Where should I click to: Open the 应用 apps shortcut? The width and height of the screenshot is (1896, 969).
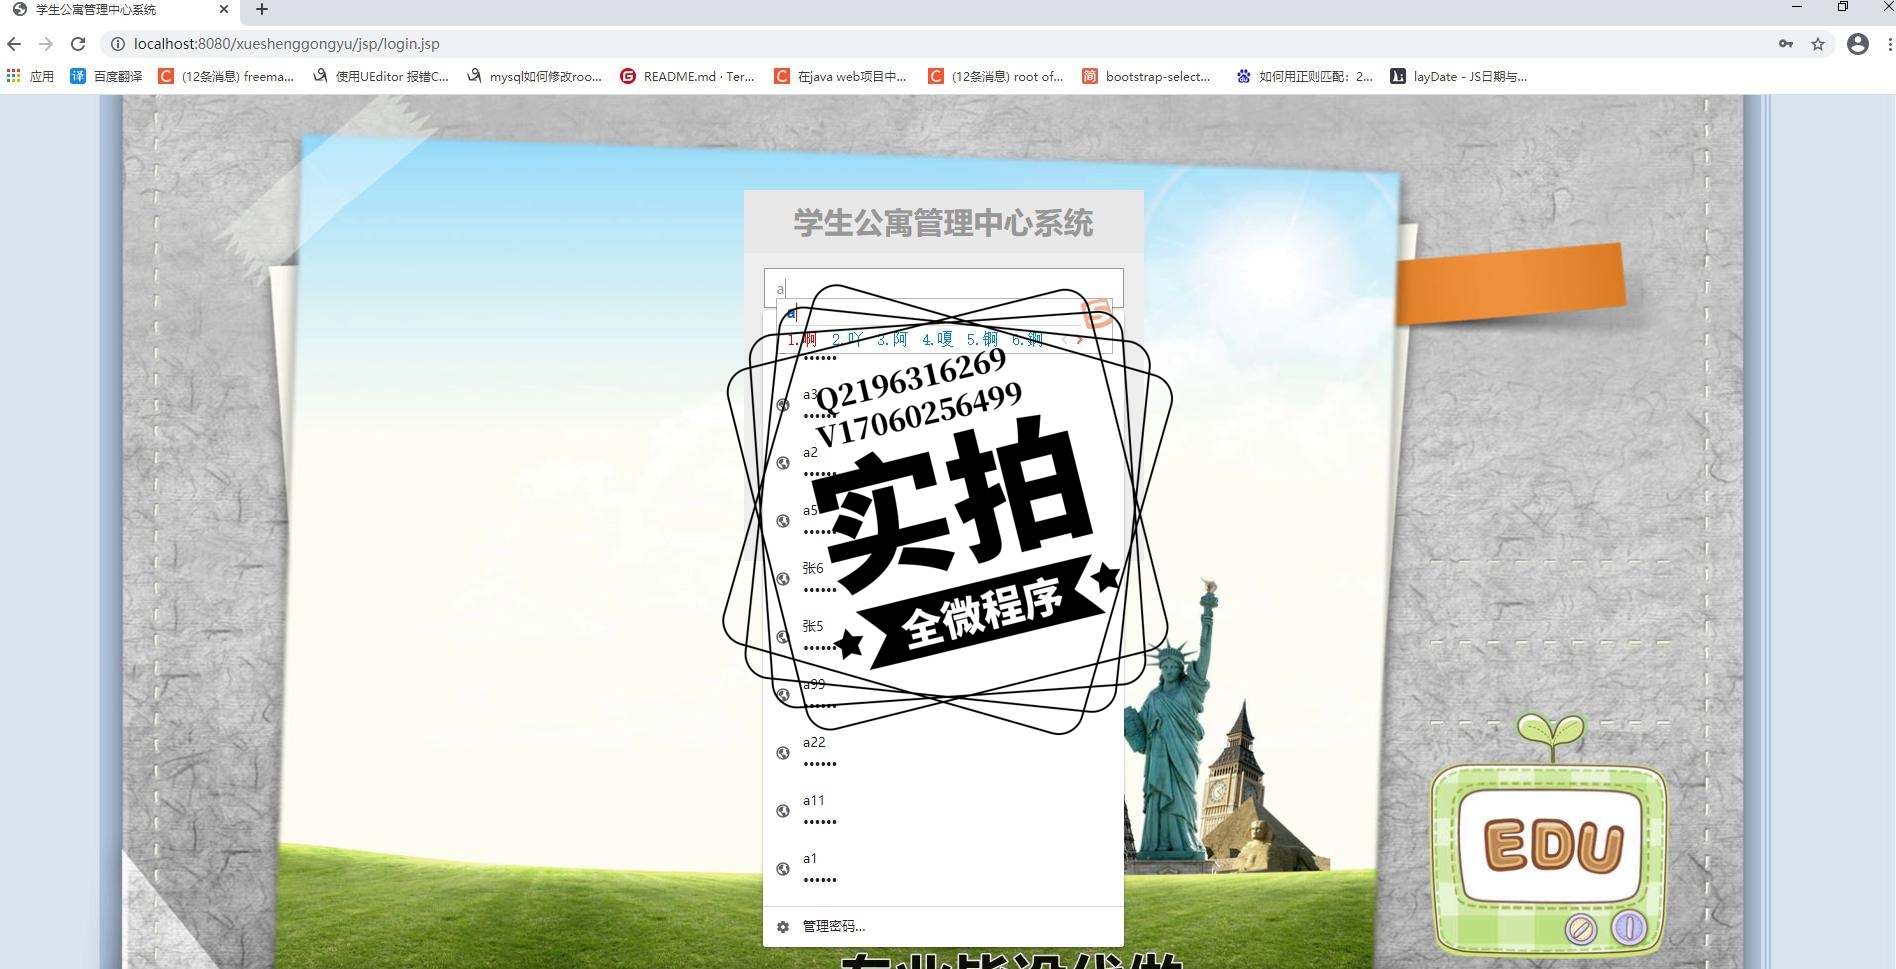pos(30,76)
